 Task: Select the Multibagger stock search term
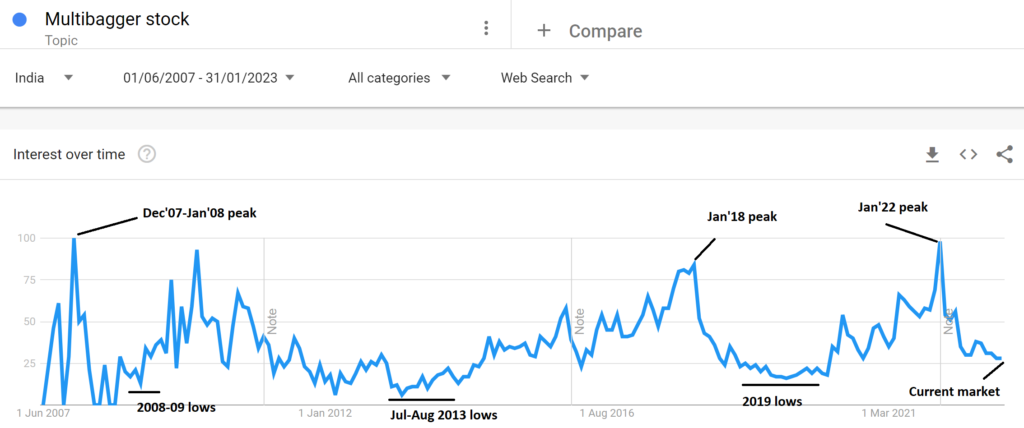(x=117, y=20)
